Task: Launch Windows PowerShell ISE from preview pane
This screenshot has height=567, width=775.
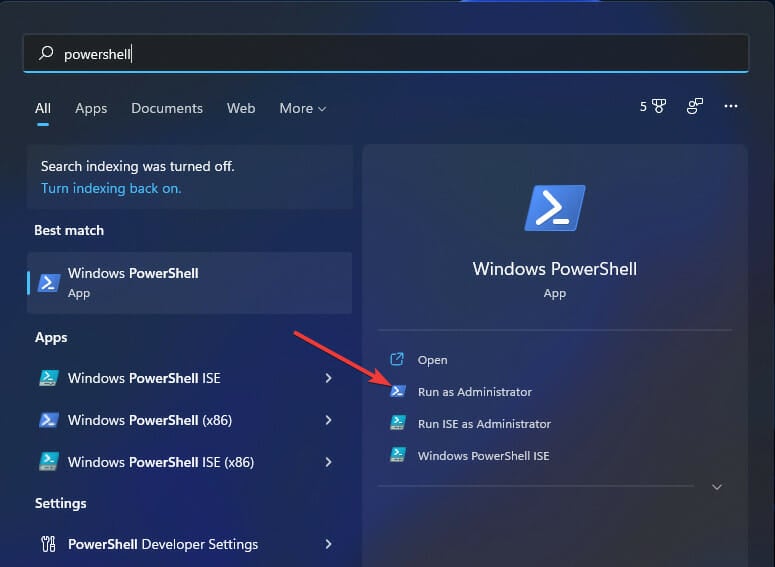Action: [483, 456]
